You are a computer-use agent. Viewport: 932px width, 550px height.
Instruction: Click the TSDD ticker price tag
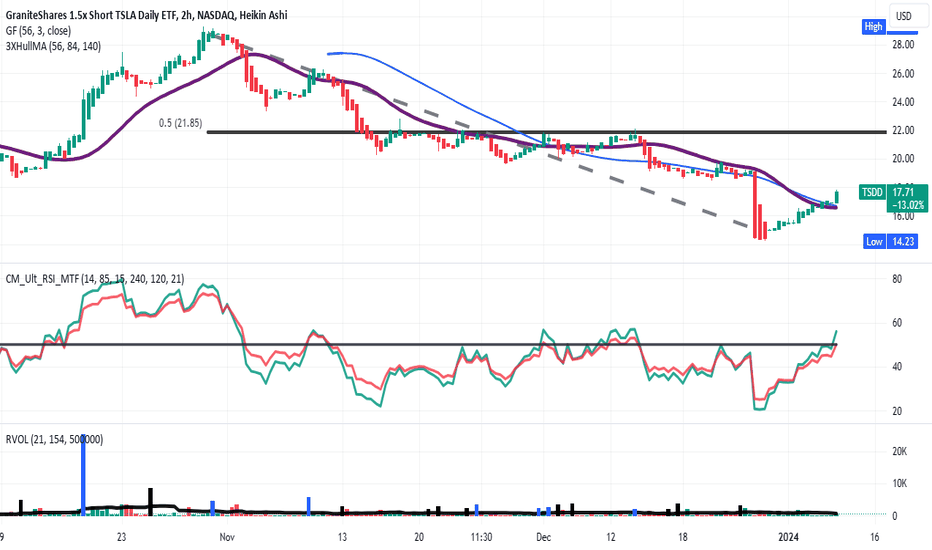(x=872, y=192)
